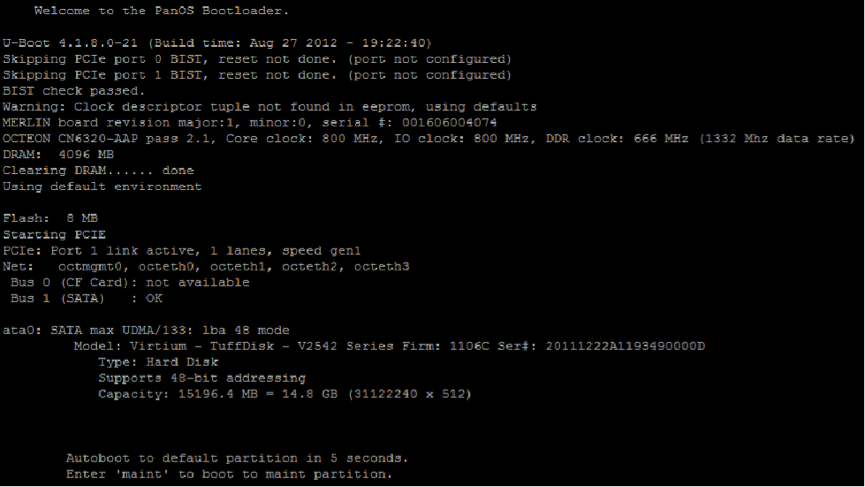Click the U-Boot 4.1.8.0-21 version text

pyautogui.click(x=70, y=43)
